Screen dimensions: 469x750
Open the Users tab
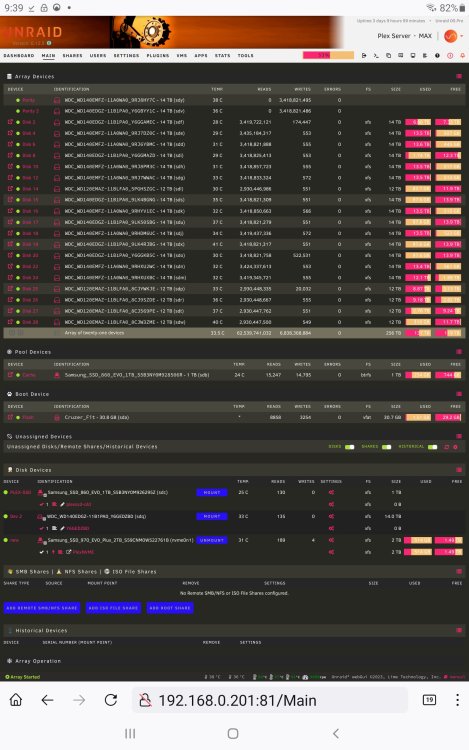point(98,55)
